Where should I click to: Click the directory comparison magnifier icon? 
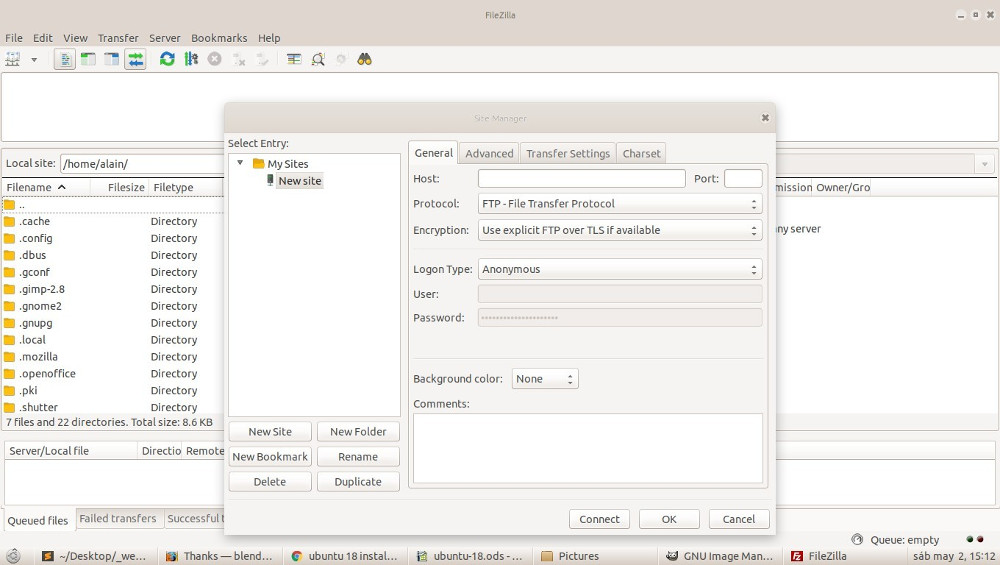pyautogui.click(x=318, y=59)
